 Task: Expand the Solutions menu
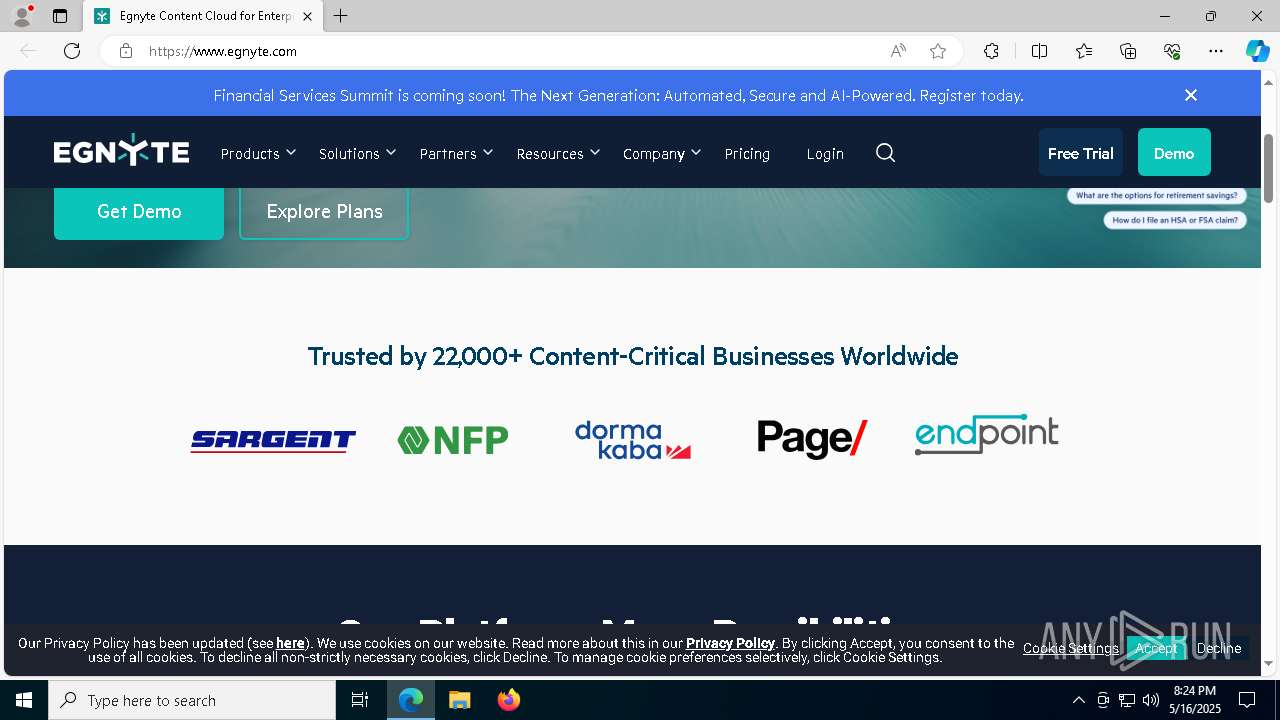pyautogui.click(x=358, y=153)
